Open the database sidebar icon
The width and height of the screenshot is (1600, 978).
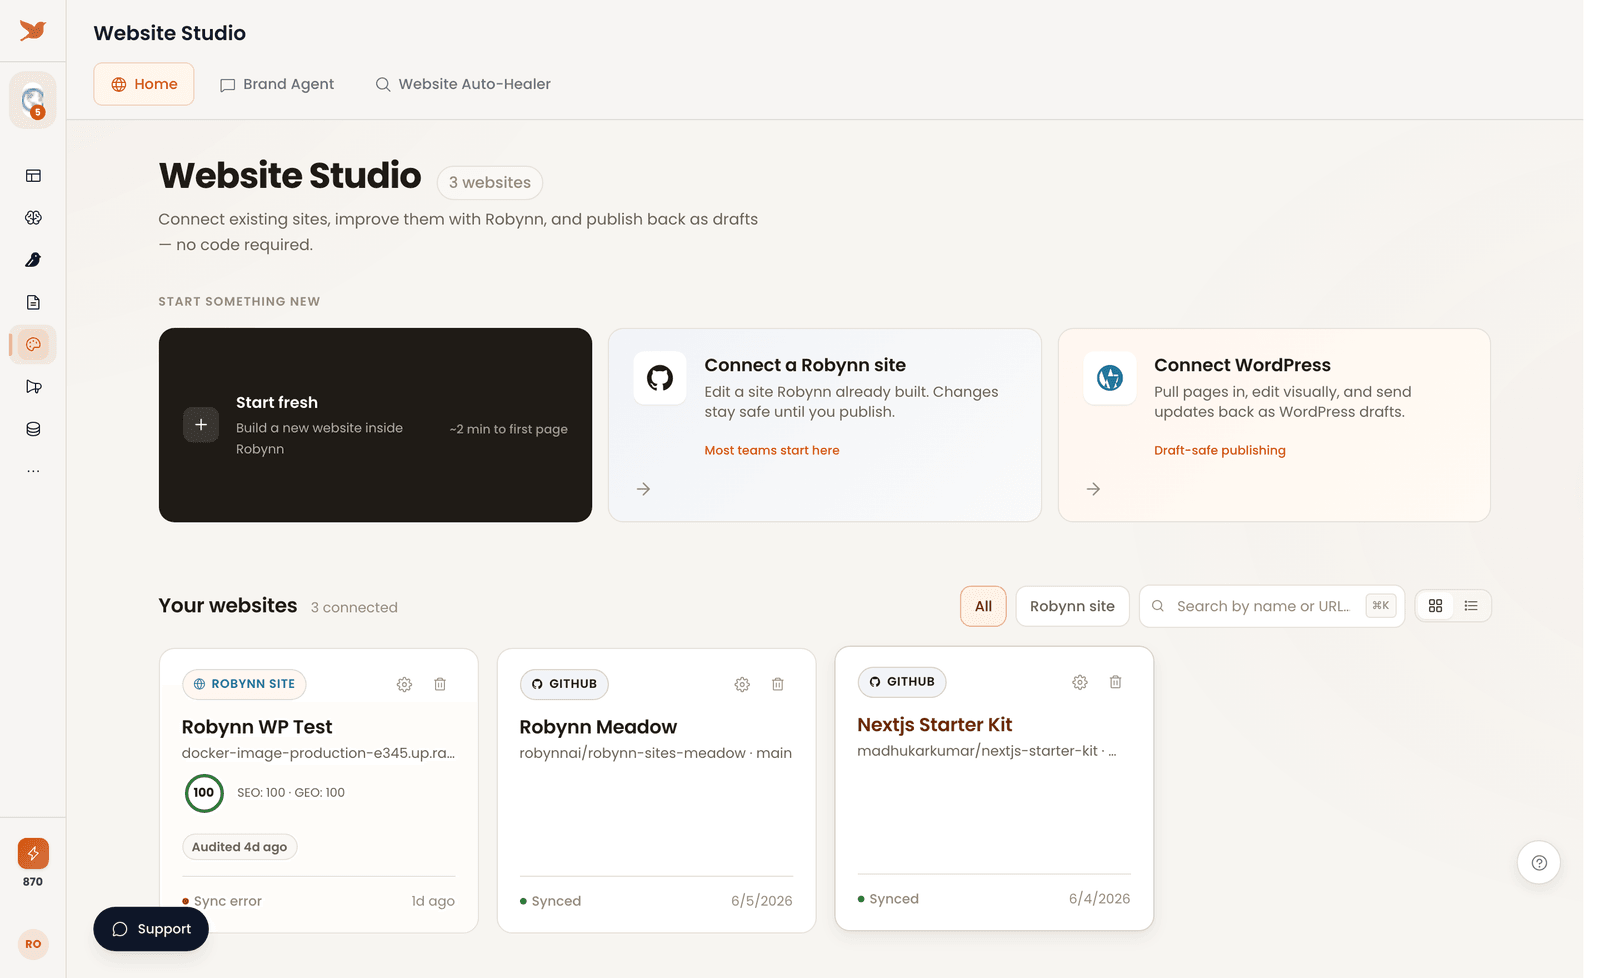click(33, 429)
